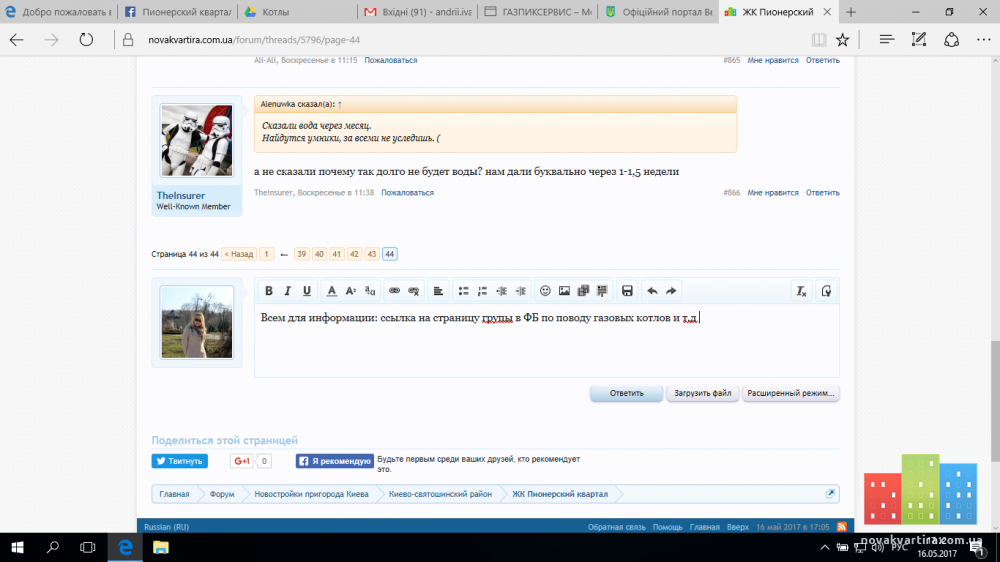
Task: Go to page 39 of the thread
Action: pyautogui.click(x=302, y=254)
